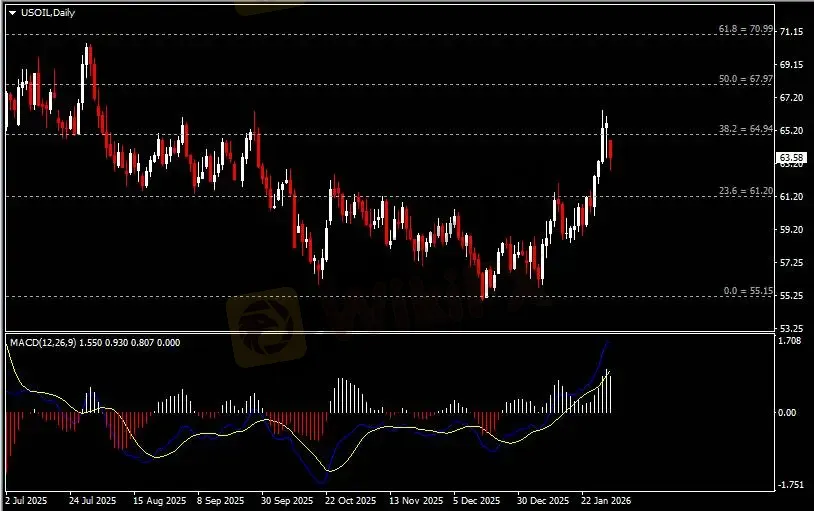This screenshot has height=511, width=814.
Task: Select the 38.2 = 64.94 Fibonacci label
Action: pyautogui.click(x=745, y=129)
